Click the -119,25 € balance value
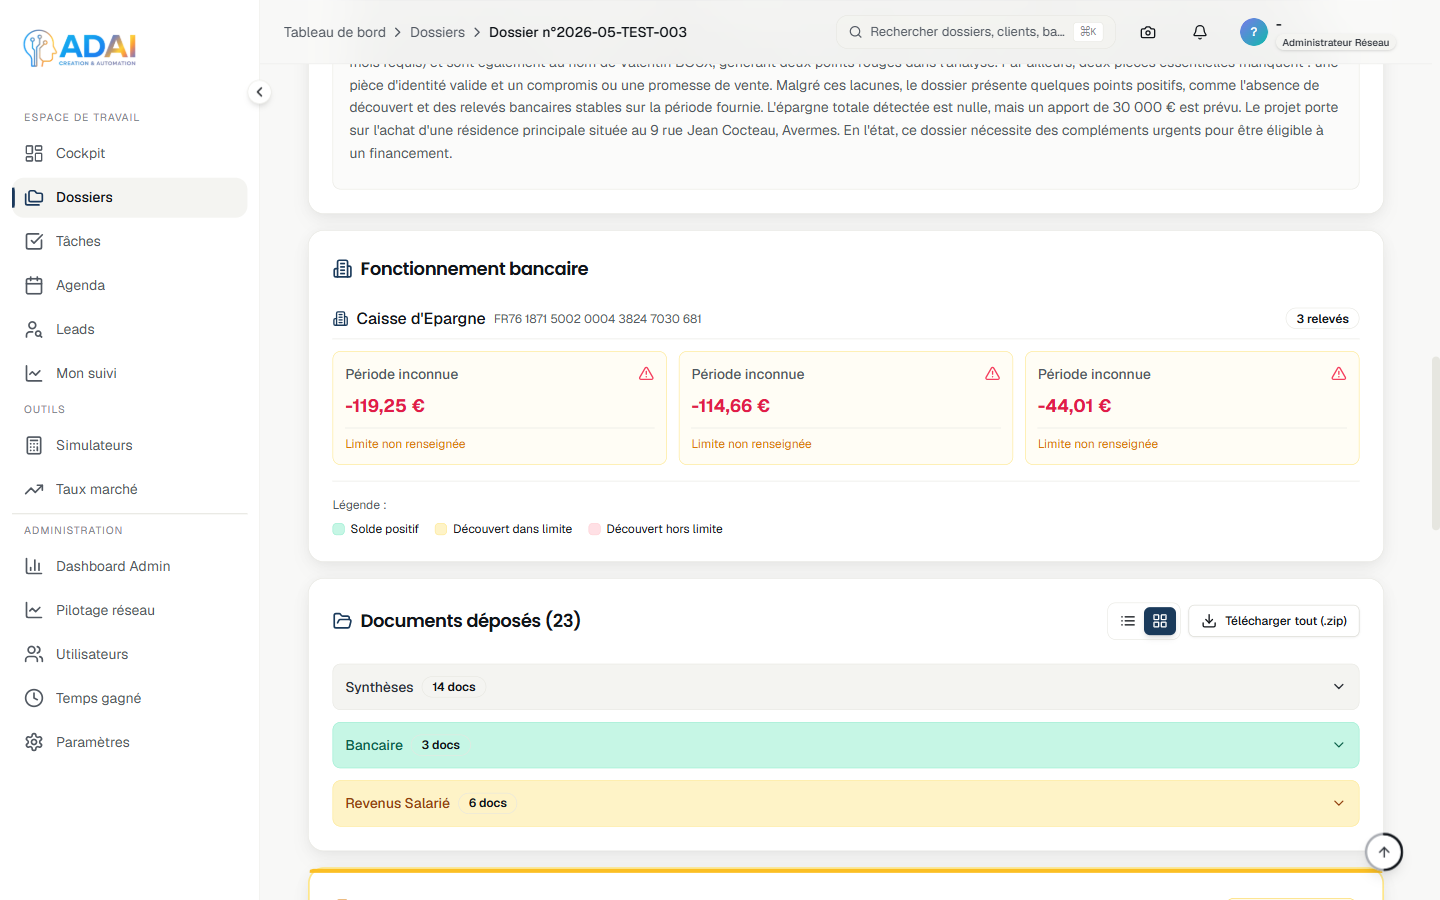The width and height of the screenshot is (1440, 900). point(385,406)
